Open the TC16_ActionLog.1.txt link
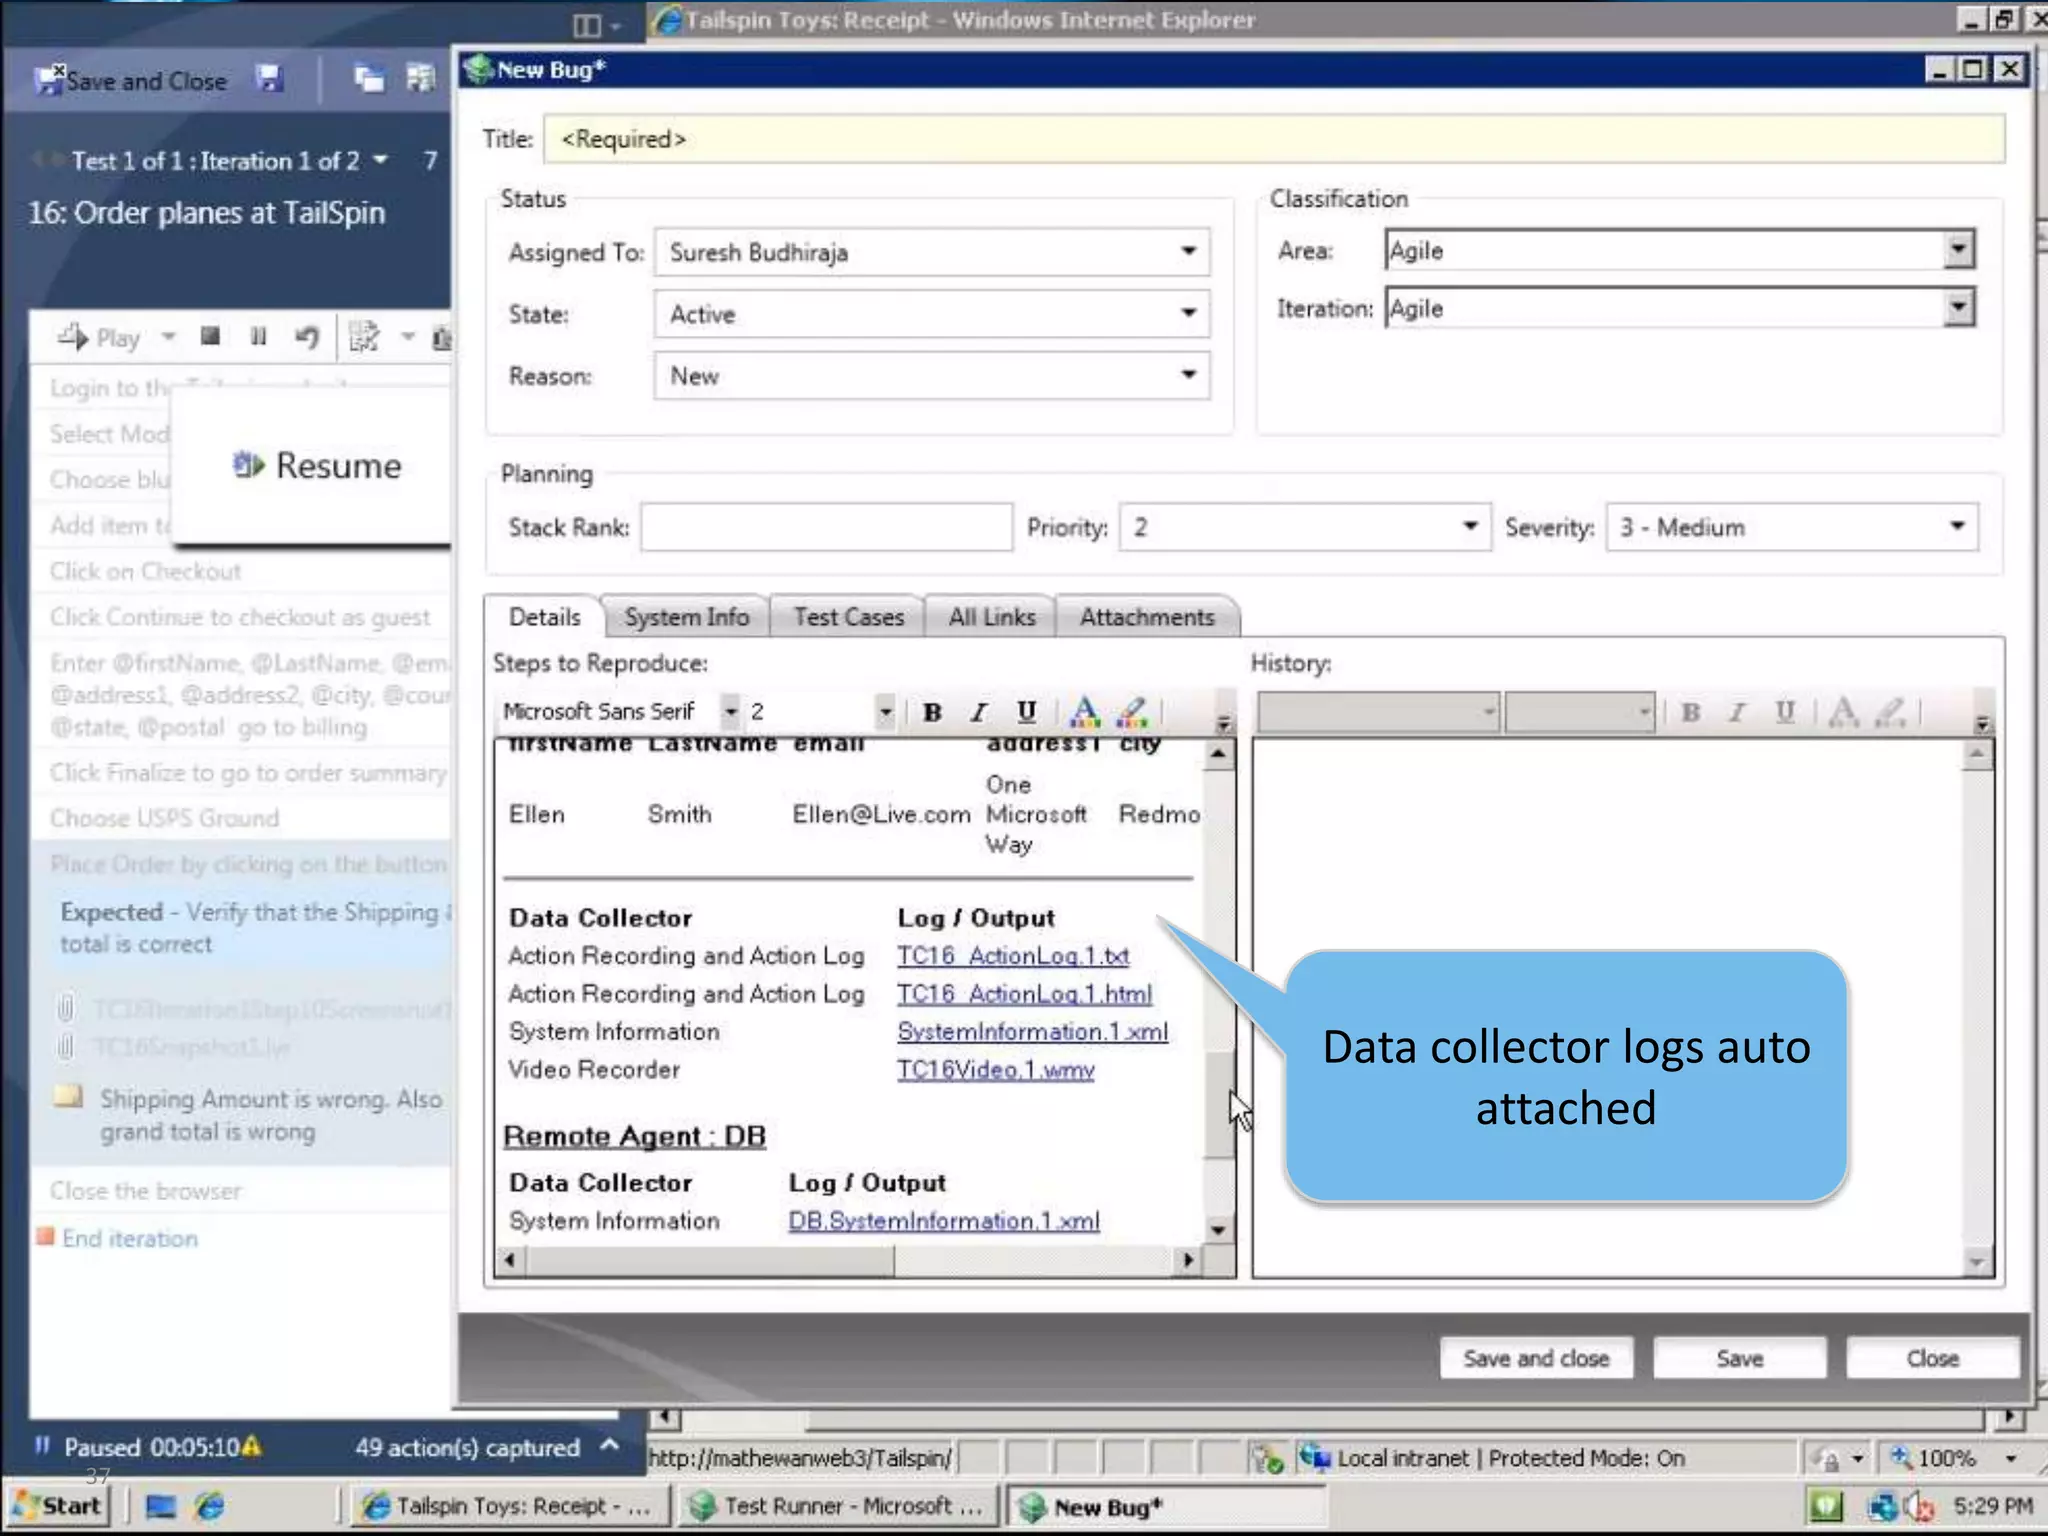Screen dimensions: 2048x1536 click(1013, 956)
